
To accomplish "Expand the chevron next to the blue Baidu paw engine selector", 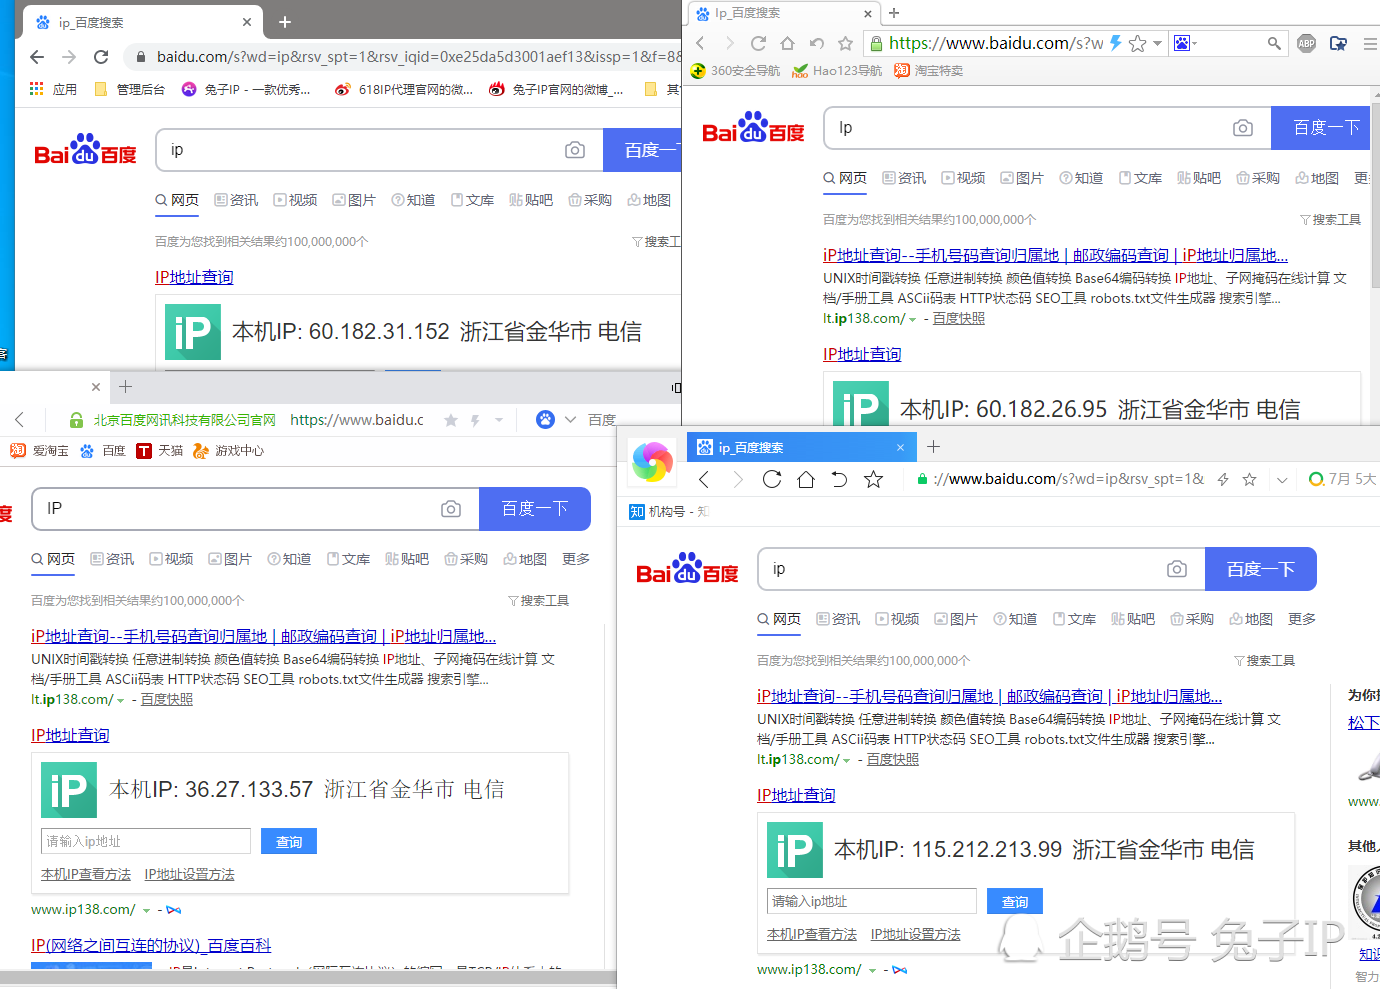I will 570,420.
